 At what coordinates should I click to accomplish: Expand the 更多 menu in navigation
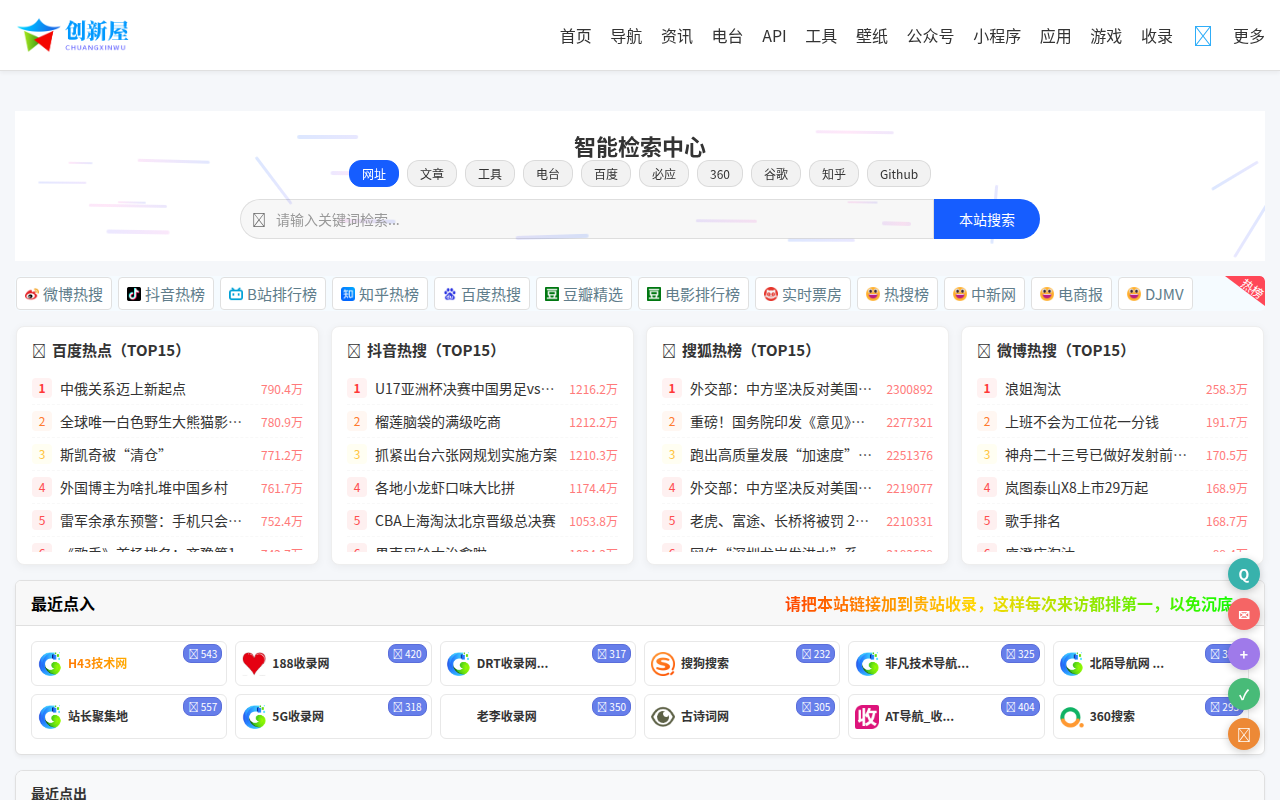[x=1249, y=36]
